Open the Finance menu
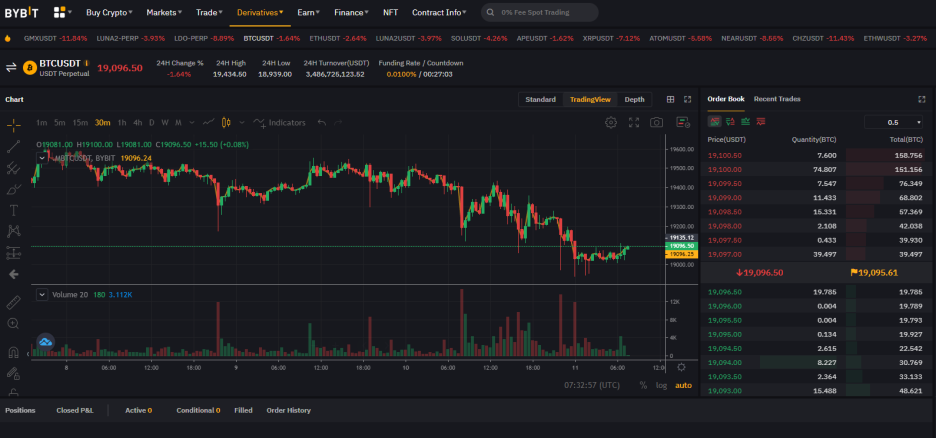 pos(351,12)
